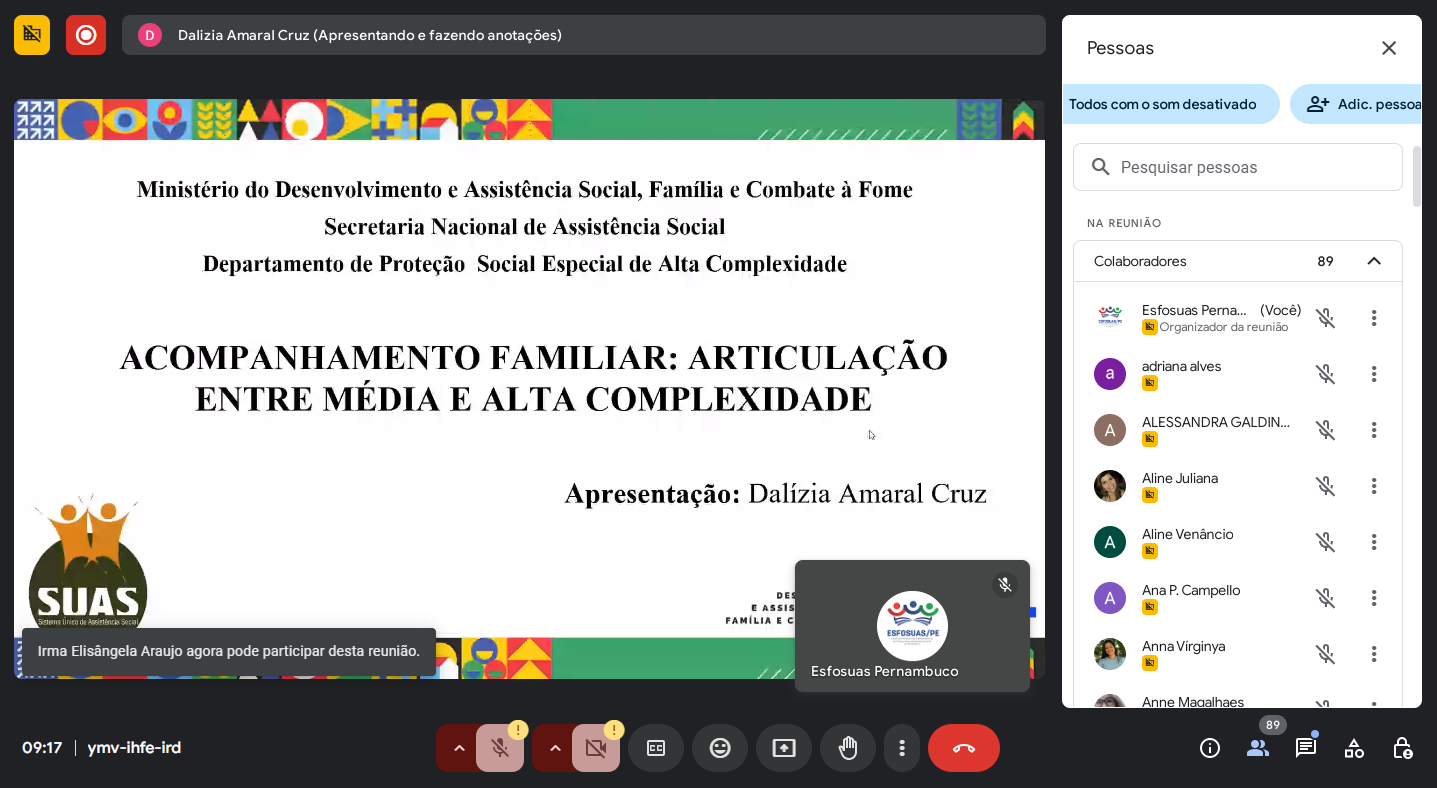The width and height of the screenshot is (1437, 788).
Task: Open the activities icon
Action: coord(1354,748)
